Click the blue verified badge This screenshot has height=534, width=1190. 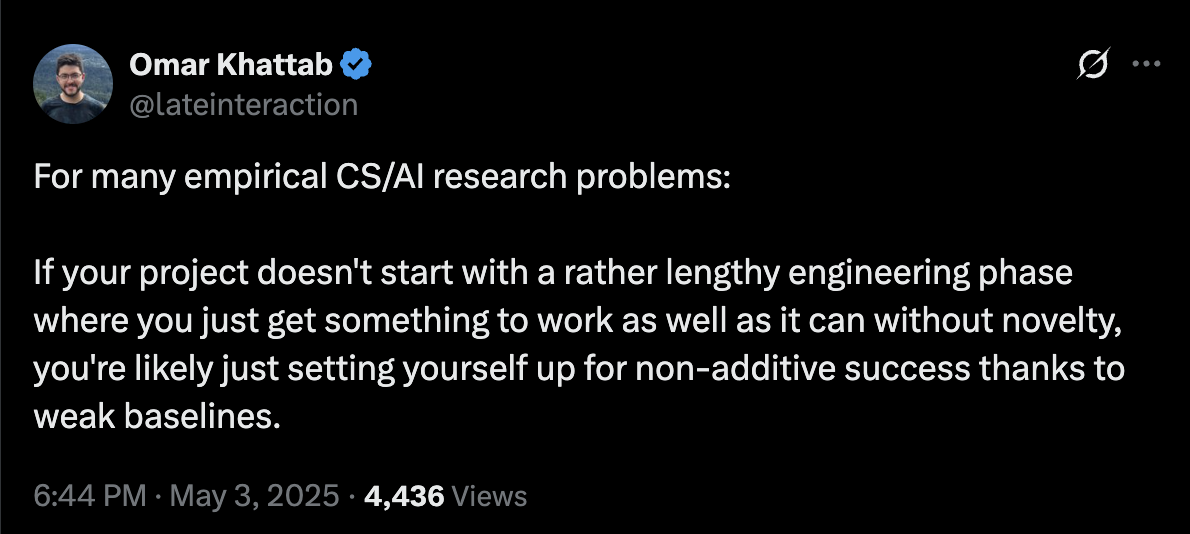tap(356, 66)
